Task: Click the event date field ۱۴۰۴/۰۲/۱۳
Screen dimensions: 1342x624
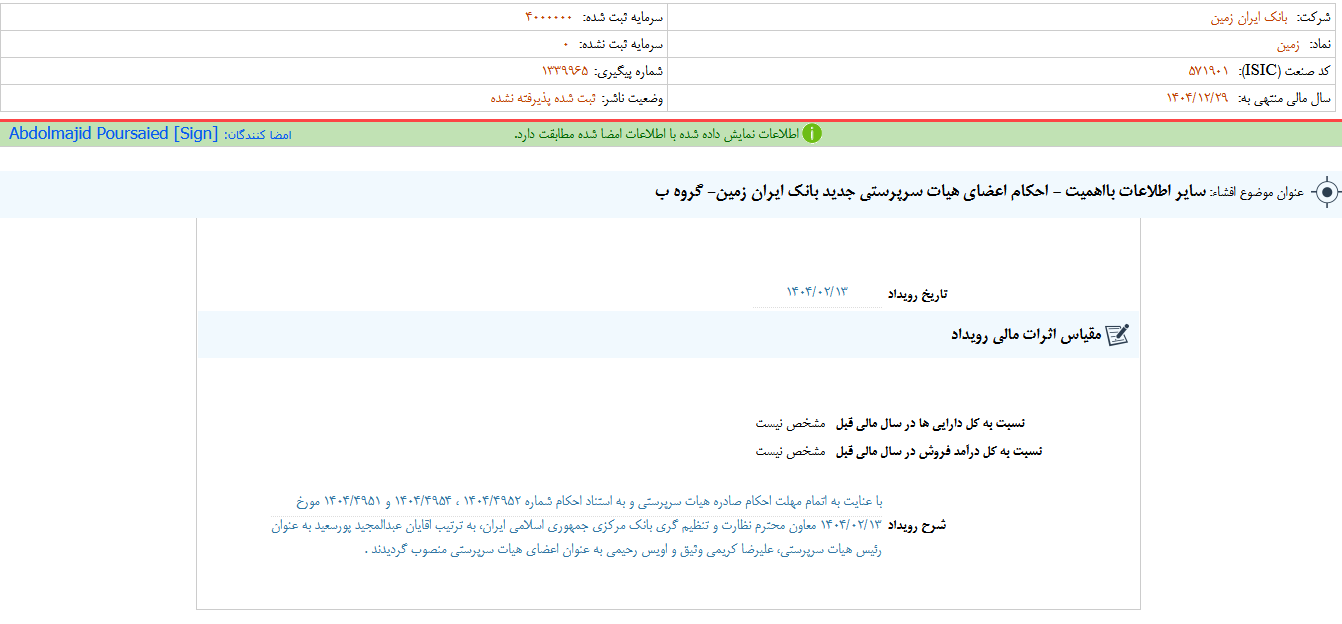Action: tap(816, 291)
